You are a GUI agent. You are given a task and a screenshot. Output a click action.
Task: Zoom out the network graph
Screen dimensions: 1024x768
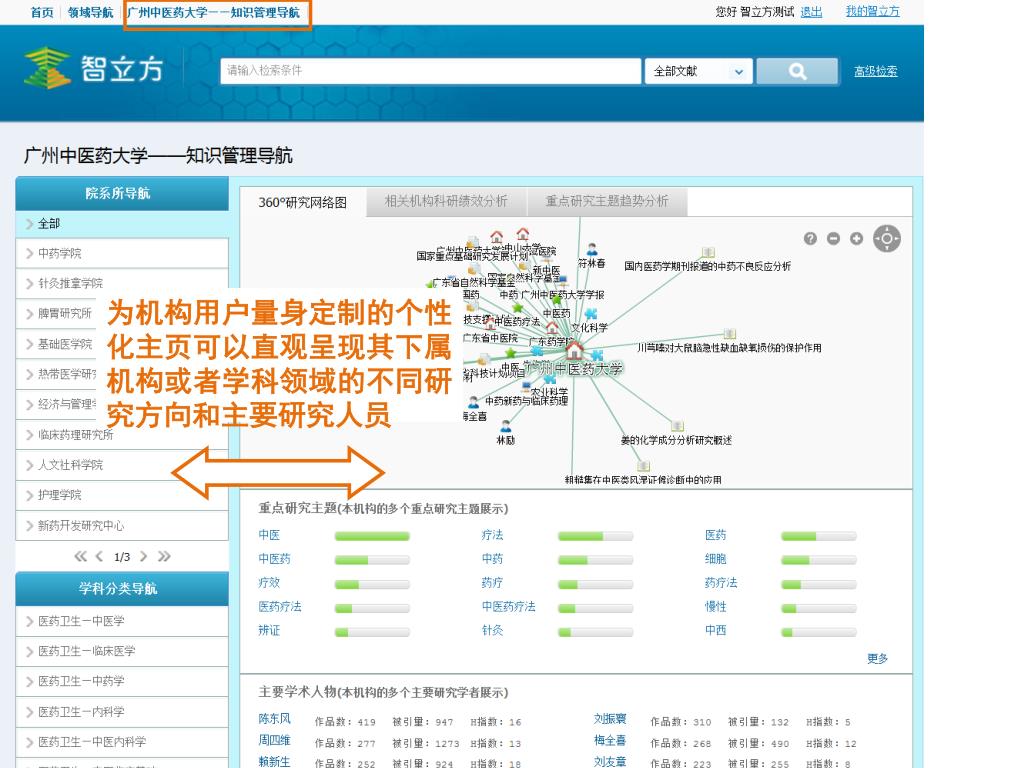(833, 239)
